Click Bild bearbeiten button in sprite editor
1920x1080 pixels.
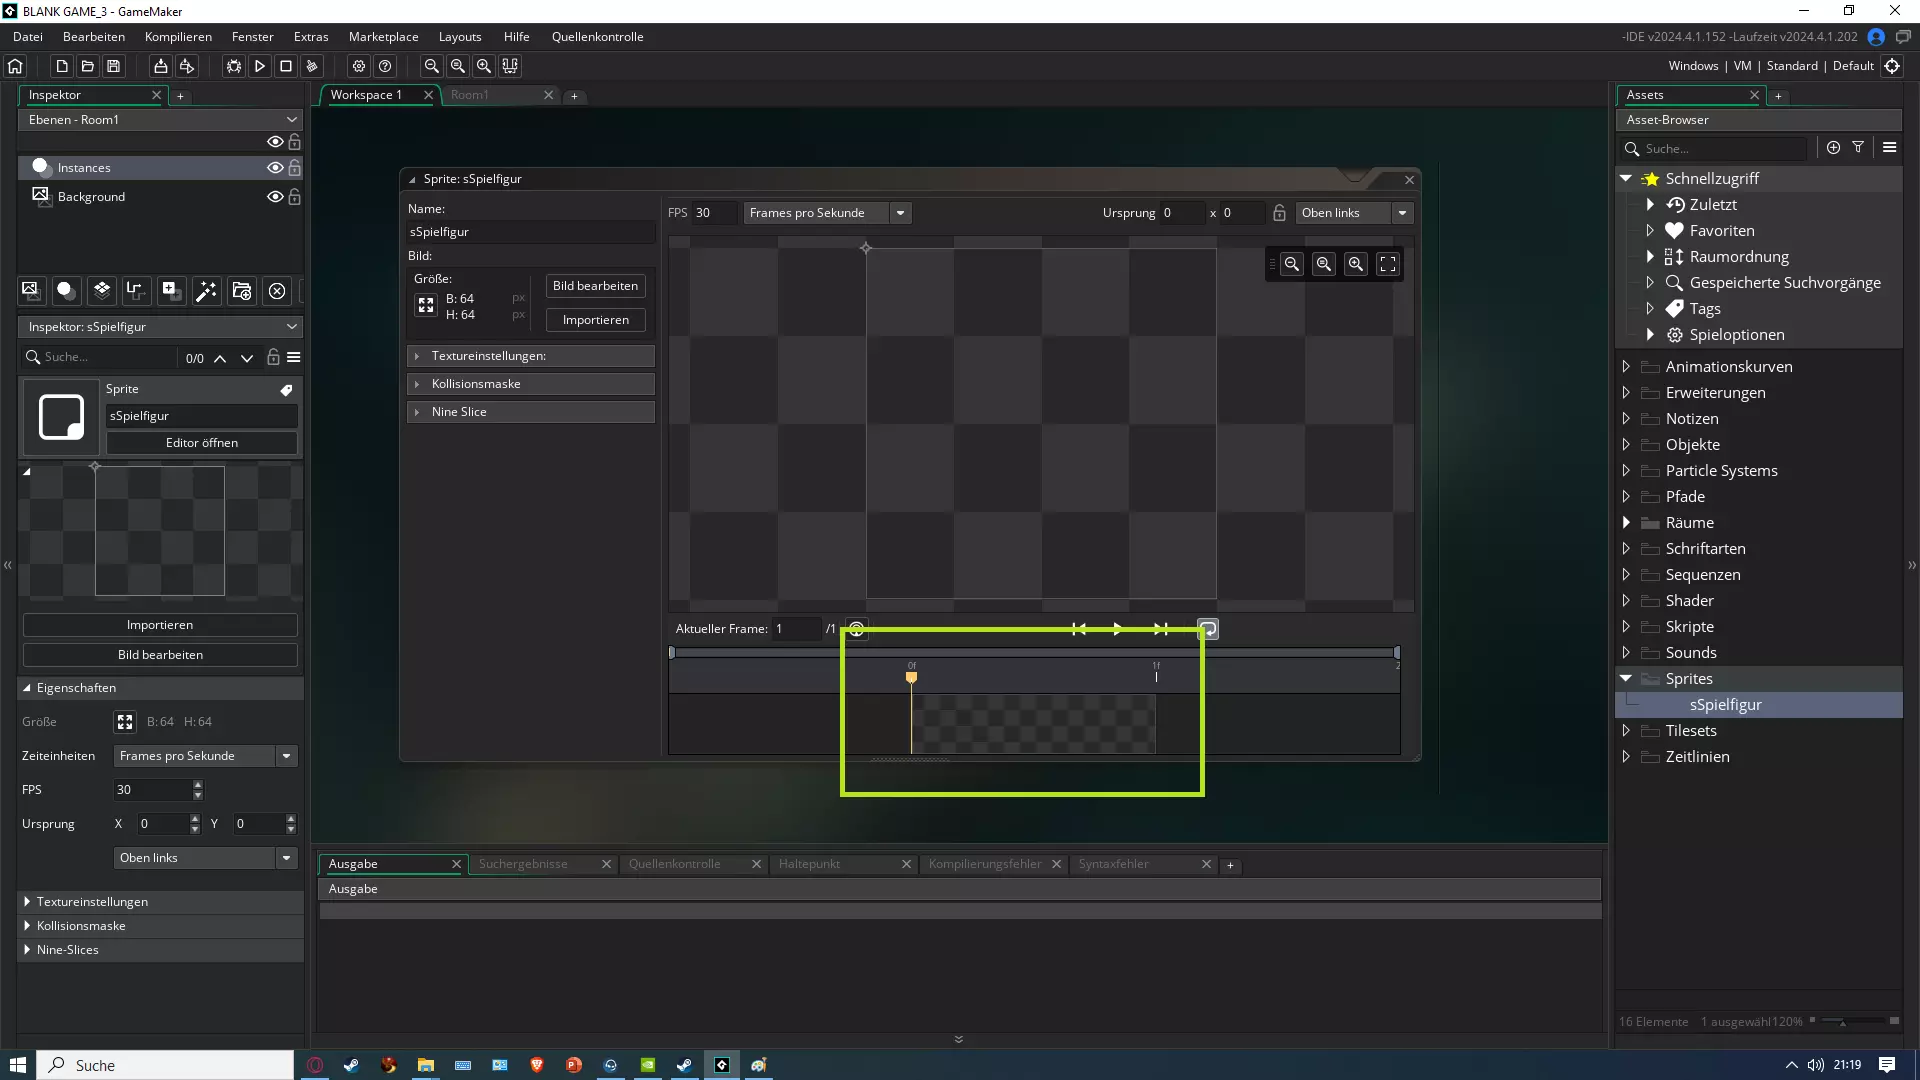coord(595,286)
